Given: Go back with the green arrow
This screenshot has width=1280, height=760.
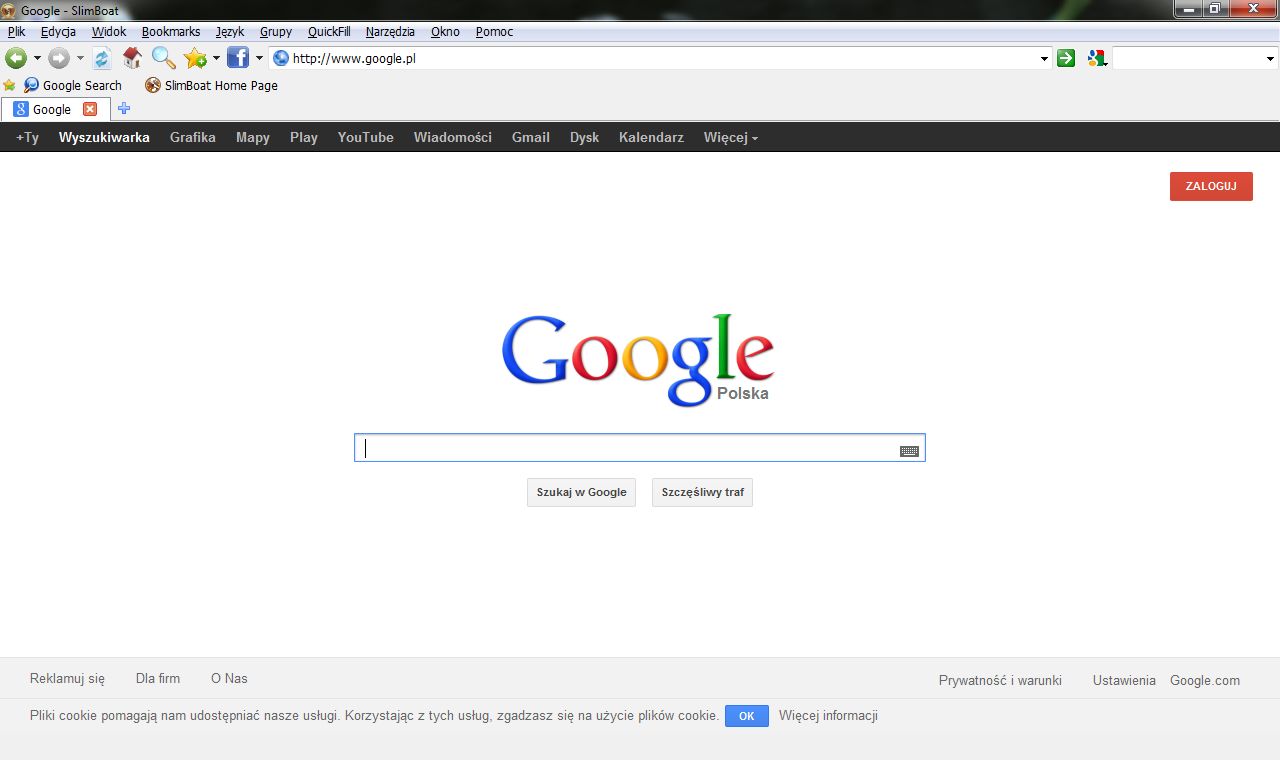Looking at the screenshot, I should click(15, 58).
